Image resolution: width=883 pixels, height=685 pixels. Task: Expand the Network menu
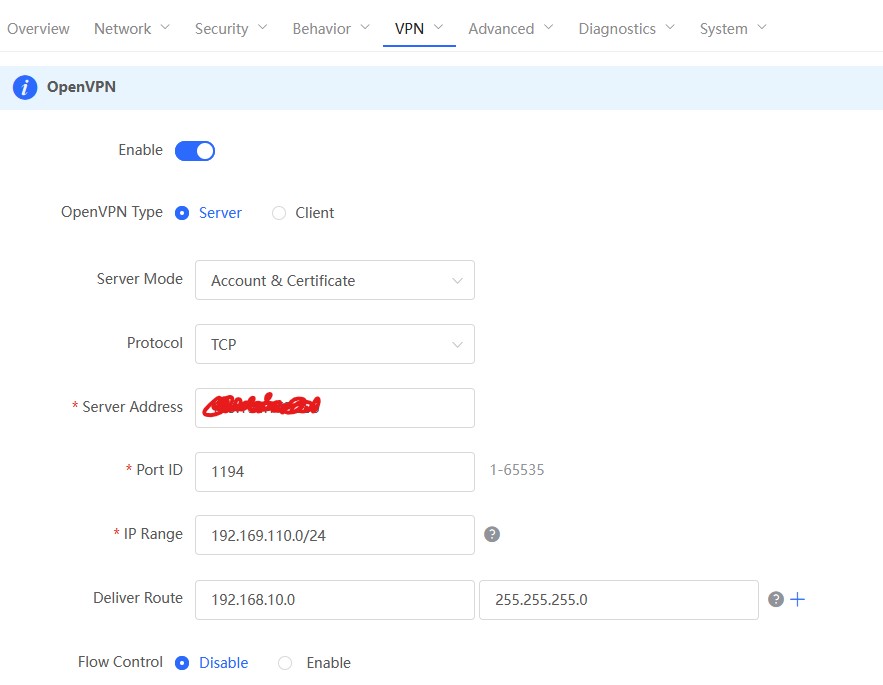131,28
